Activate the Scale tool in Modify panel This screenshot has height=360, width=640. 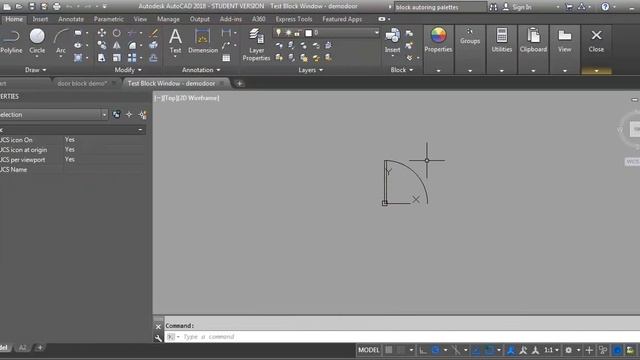(117, 58)
